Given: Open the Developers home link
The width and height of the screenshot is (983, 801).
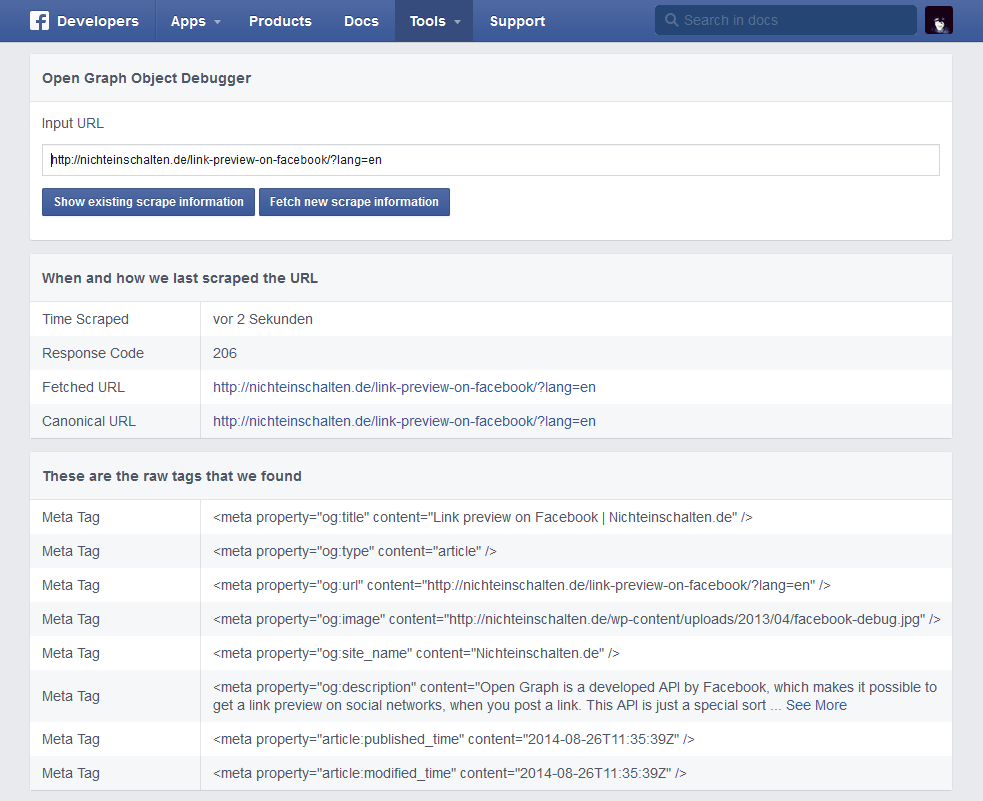Looking at the screenshot, I should [98, 21].
